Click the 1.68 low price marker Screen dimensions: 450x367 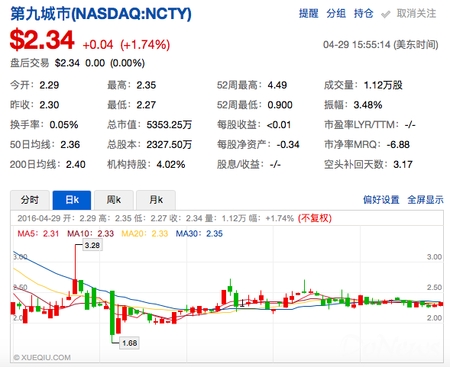[129, 343]
